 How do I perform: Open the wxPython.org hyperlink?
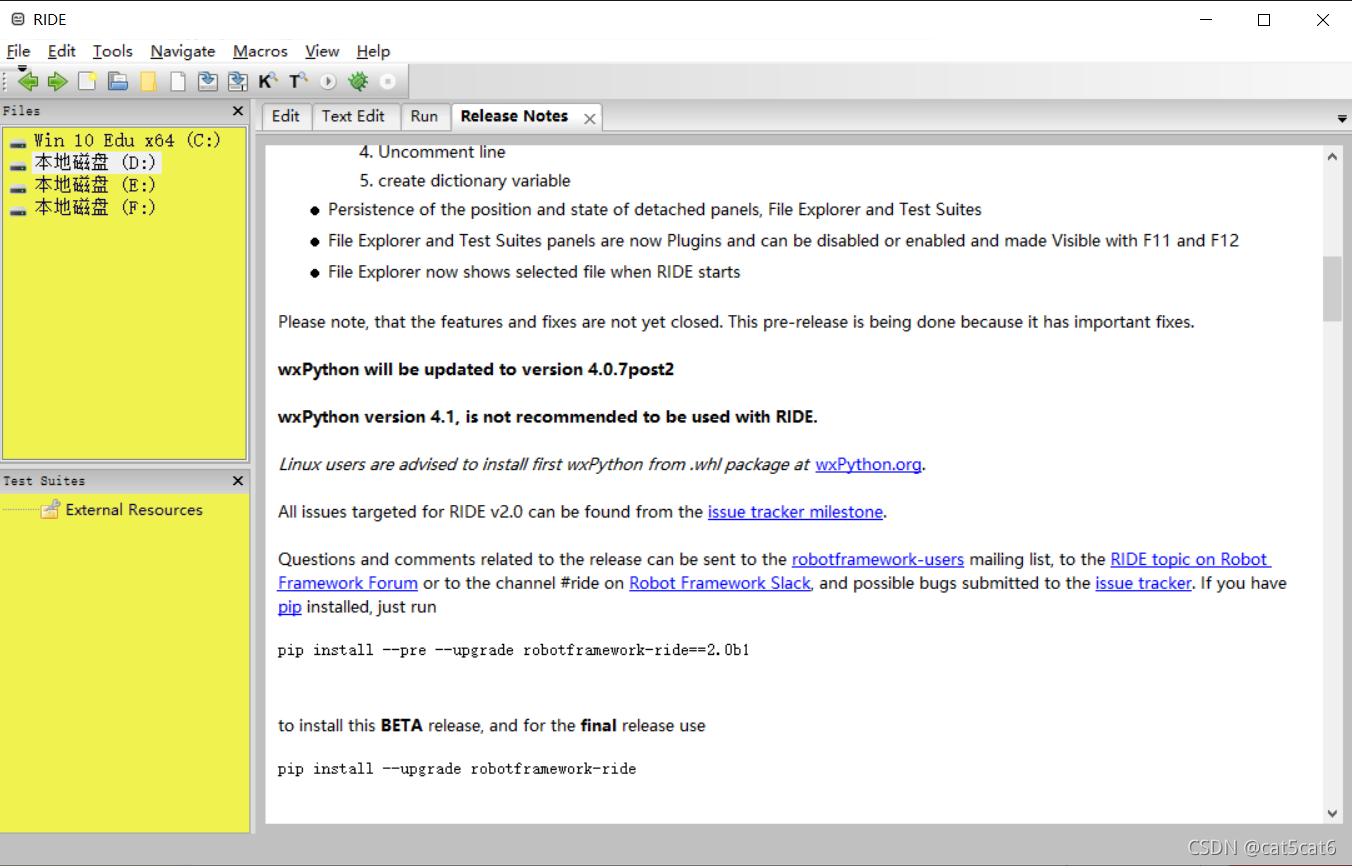tap(868, 464)
